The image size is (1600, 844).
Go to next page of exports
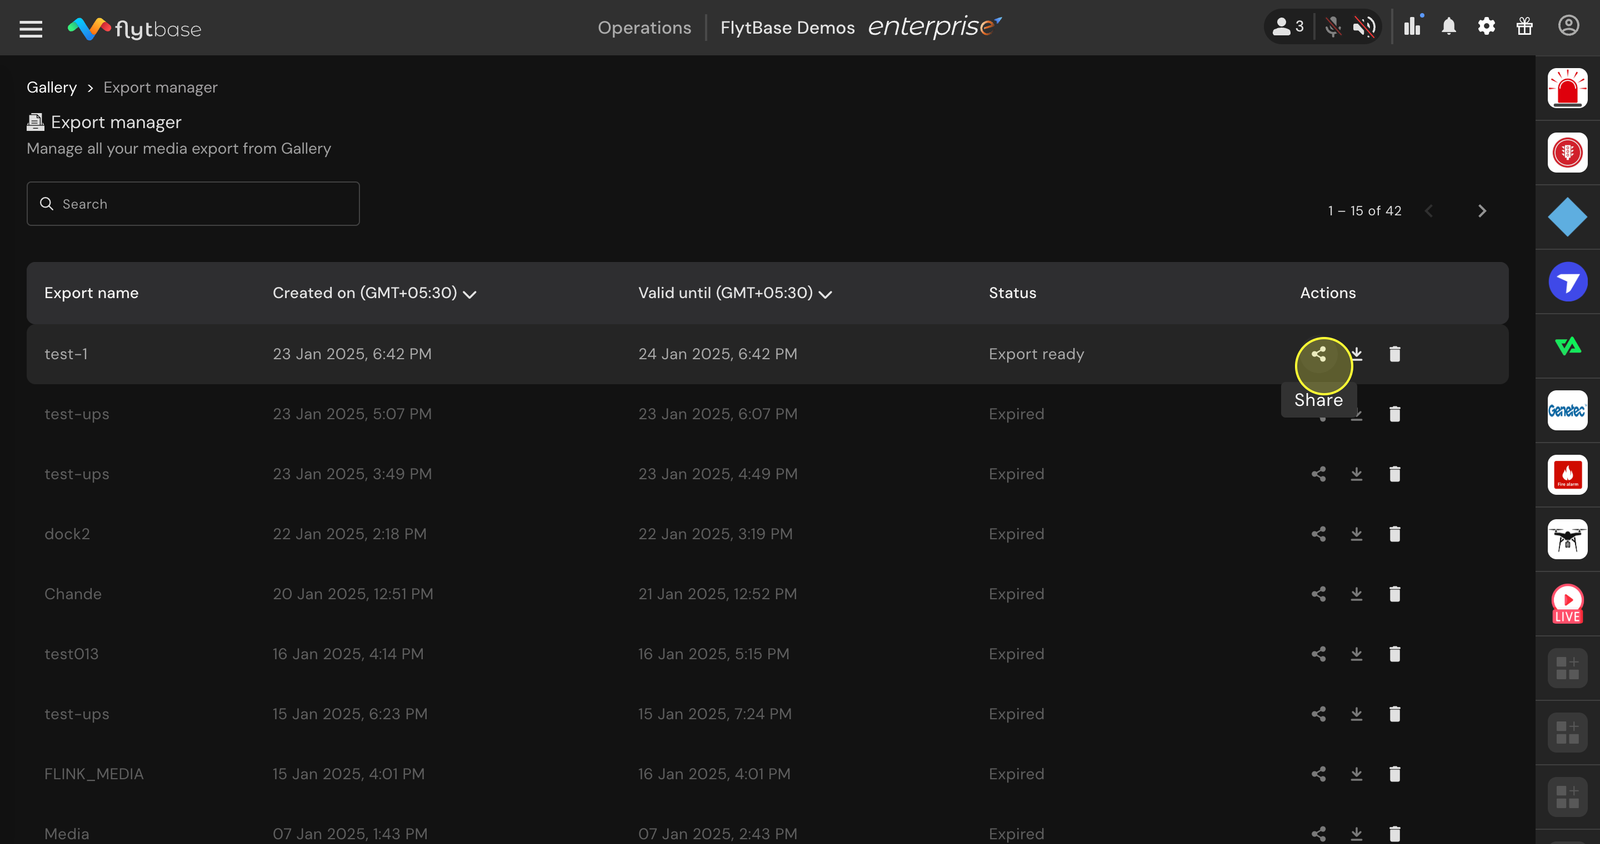[x=1482, y=211]
